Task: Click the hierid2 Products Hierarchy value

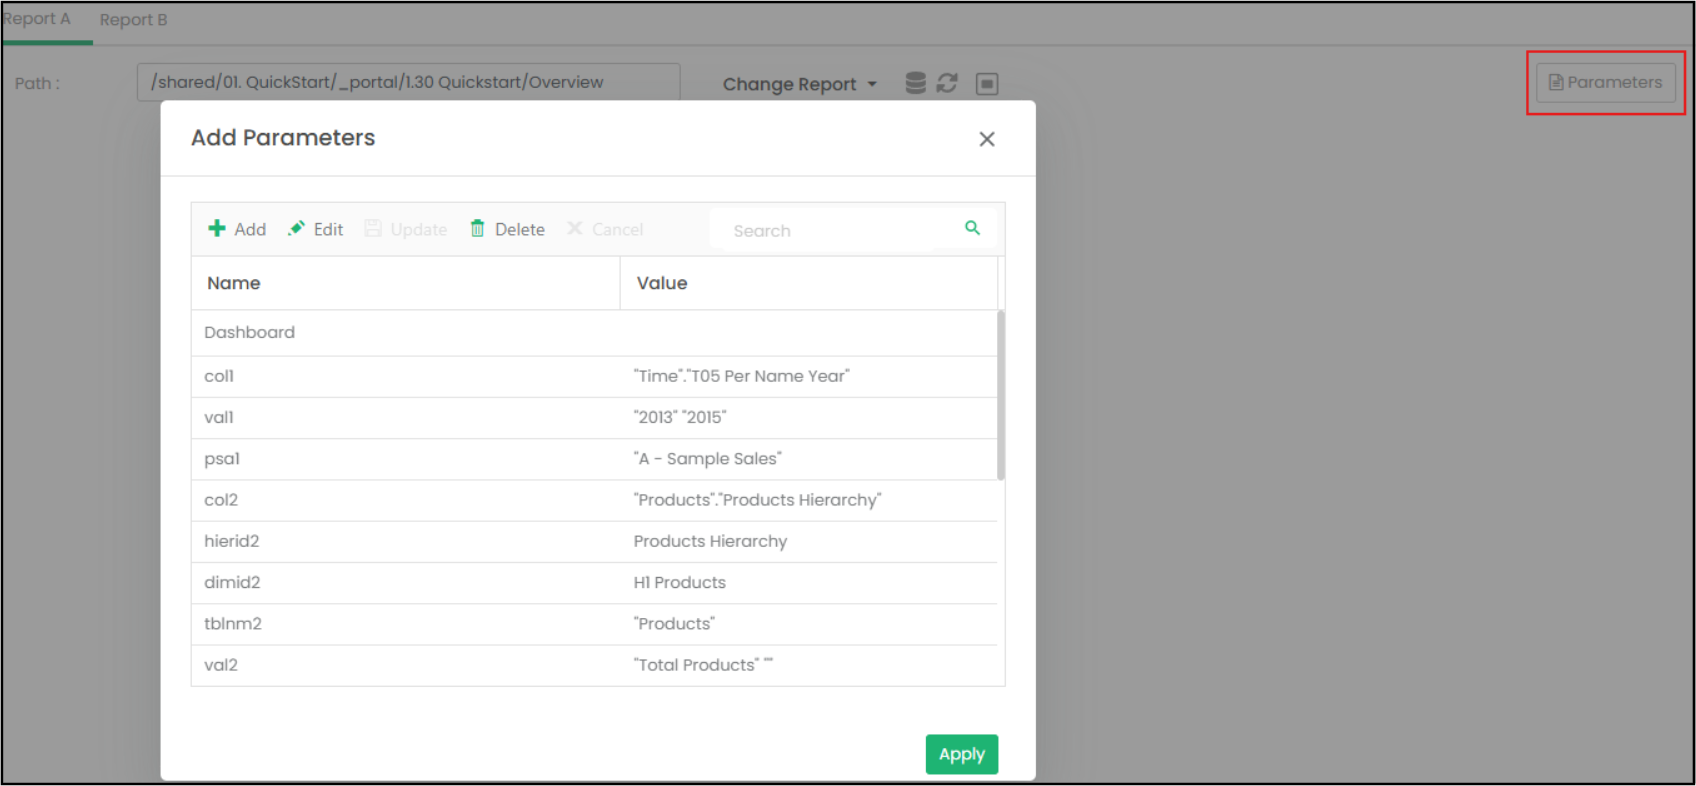Action: (710, 541)
